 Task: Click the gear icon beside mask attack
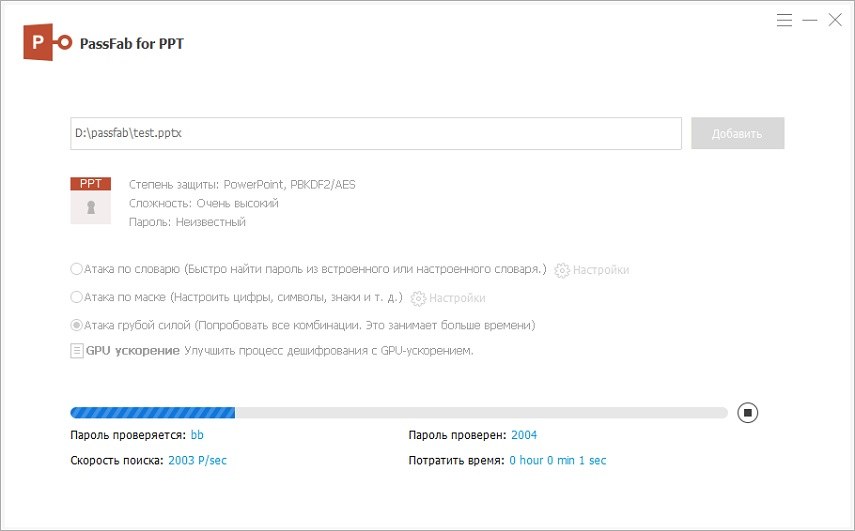418,298
